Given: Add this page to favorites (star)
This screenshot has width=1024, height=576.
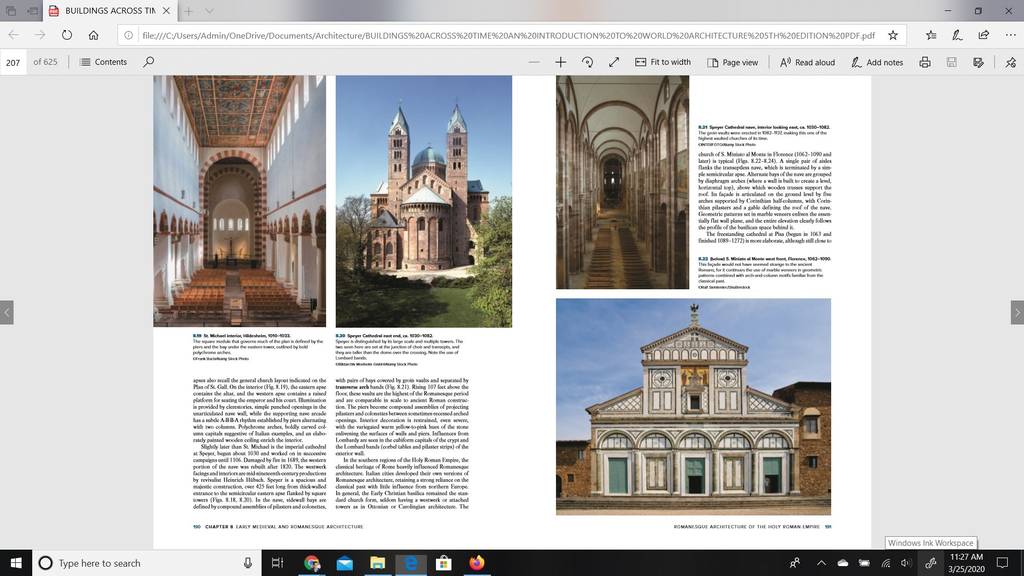Looking at the screenshot, I should pos(893,35).
